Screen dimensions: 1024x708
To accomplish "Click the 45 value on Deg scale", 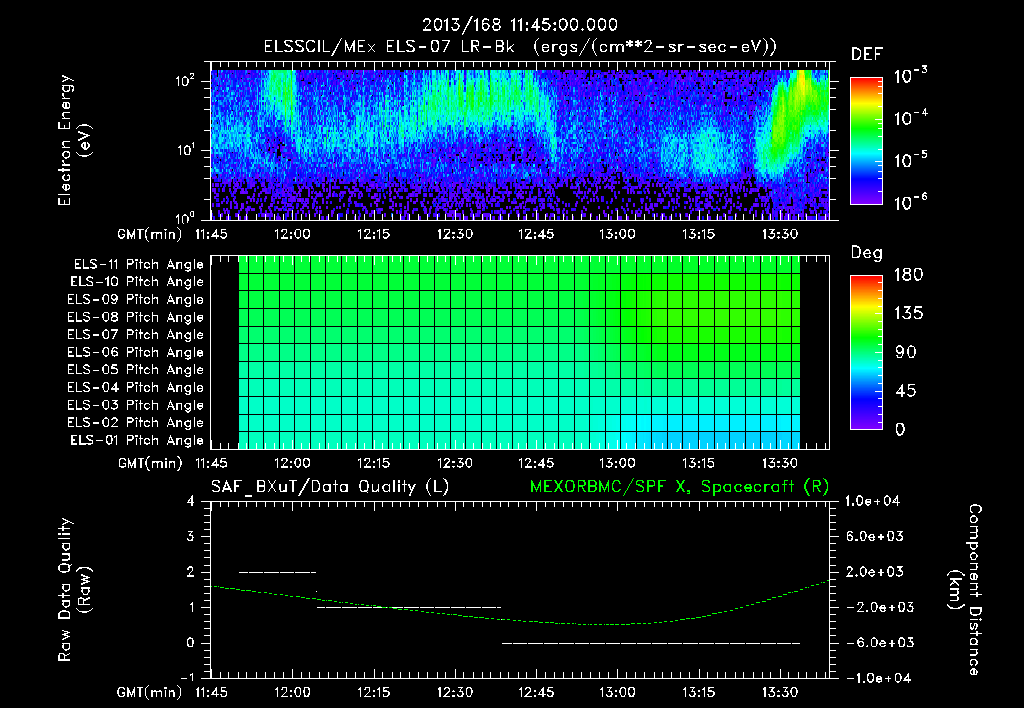I will click(906, 391).
